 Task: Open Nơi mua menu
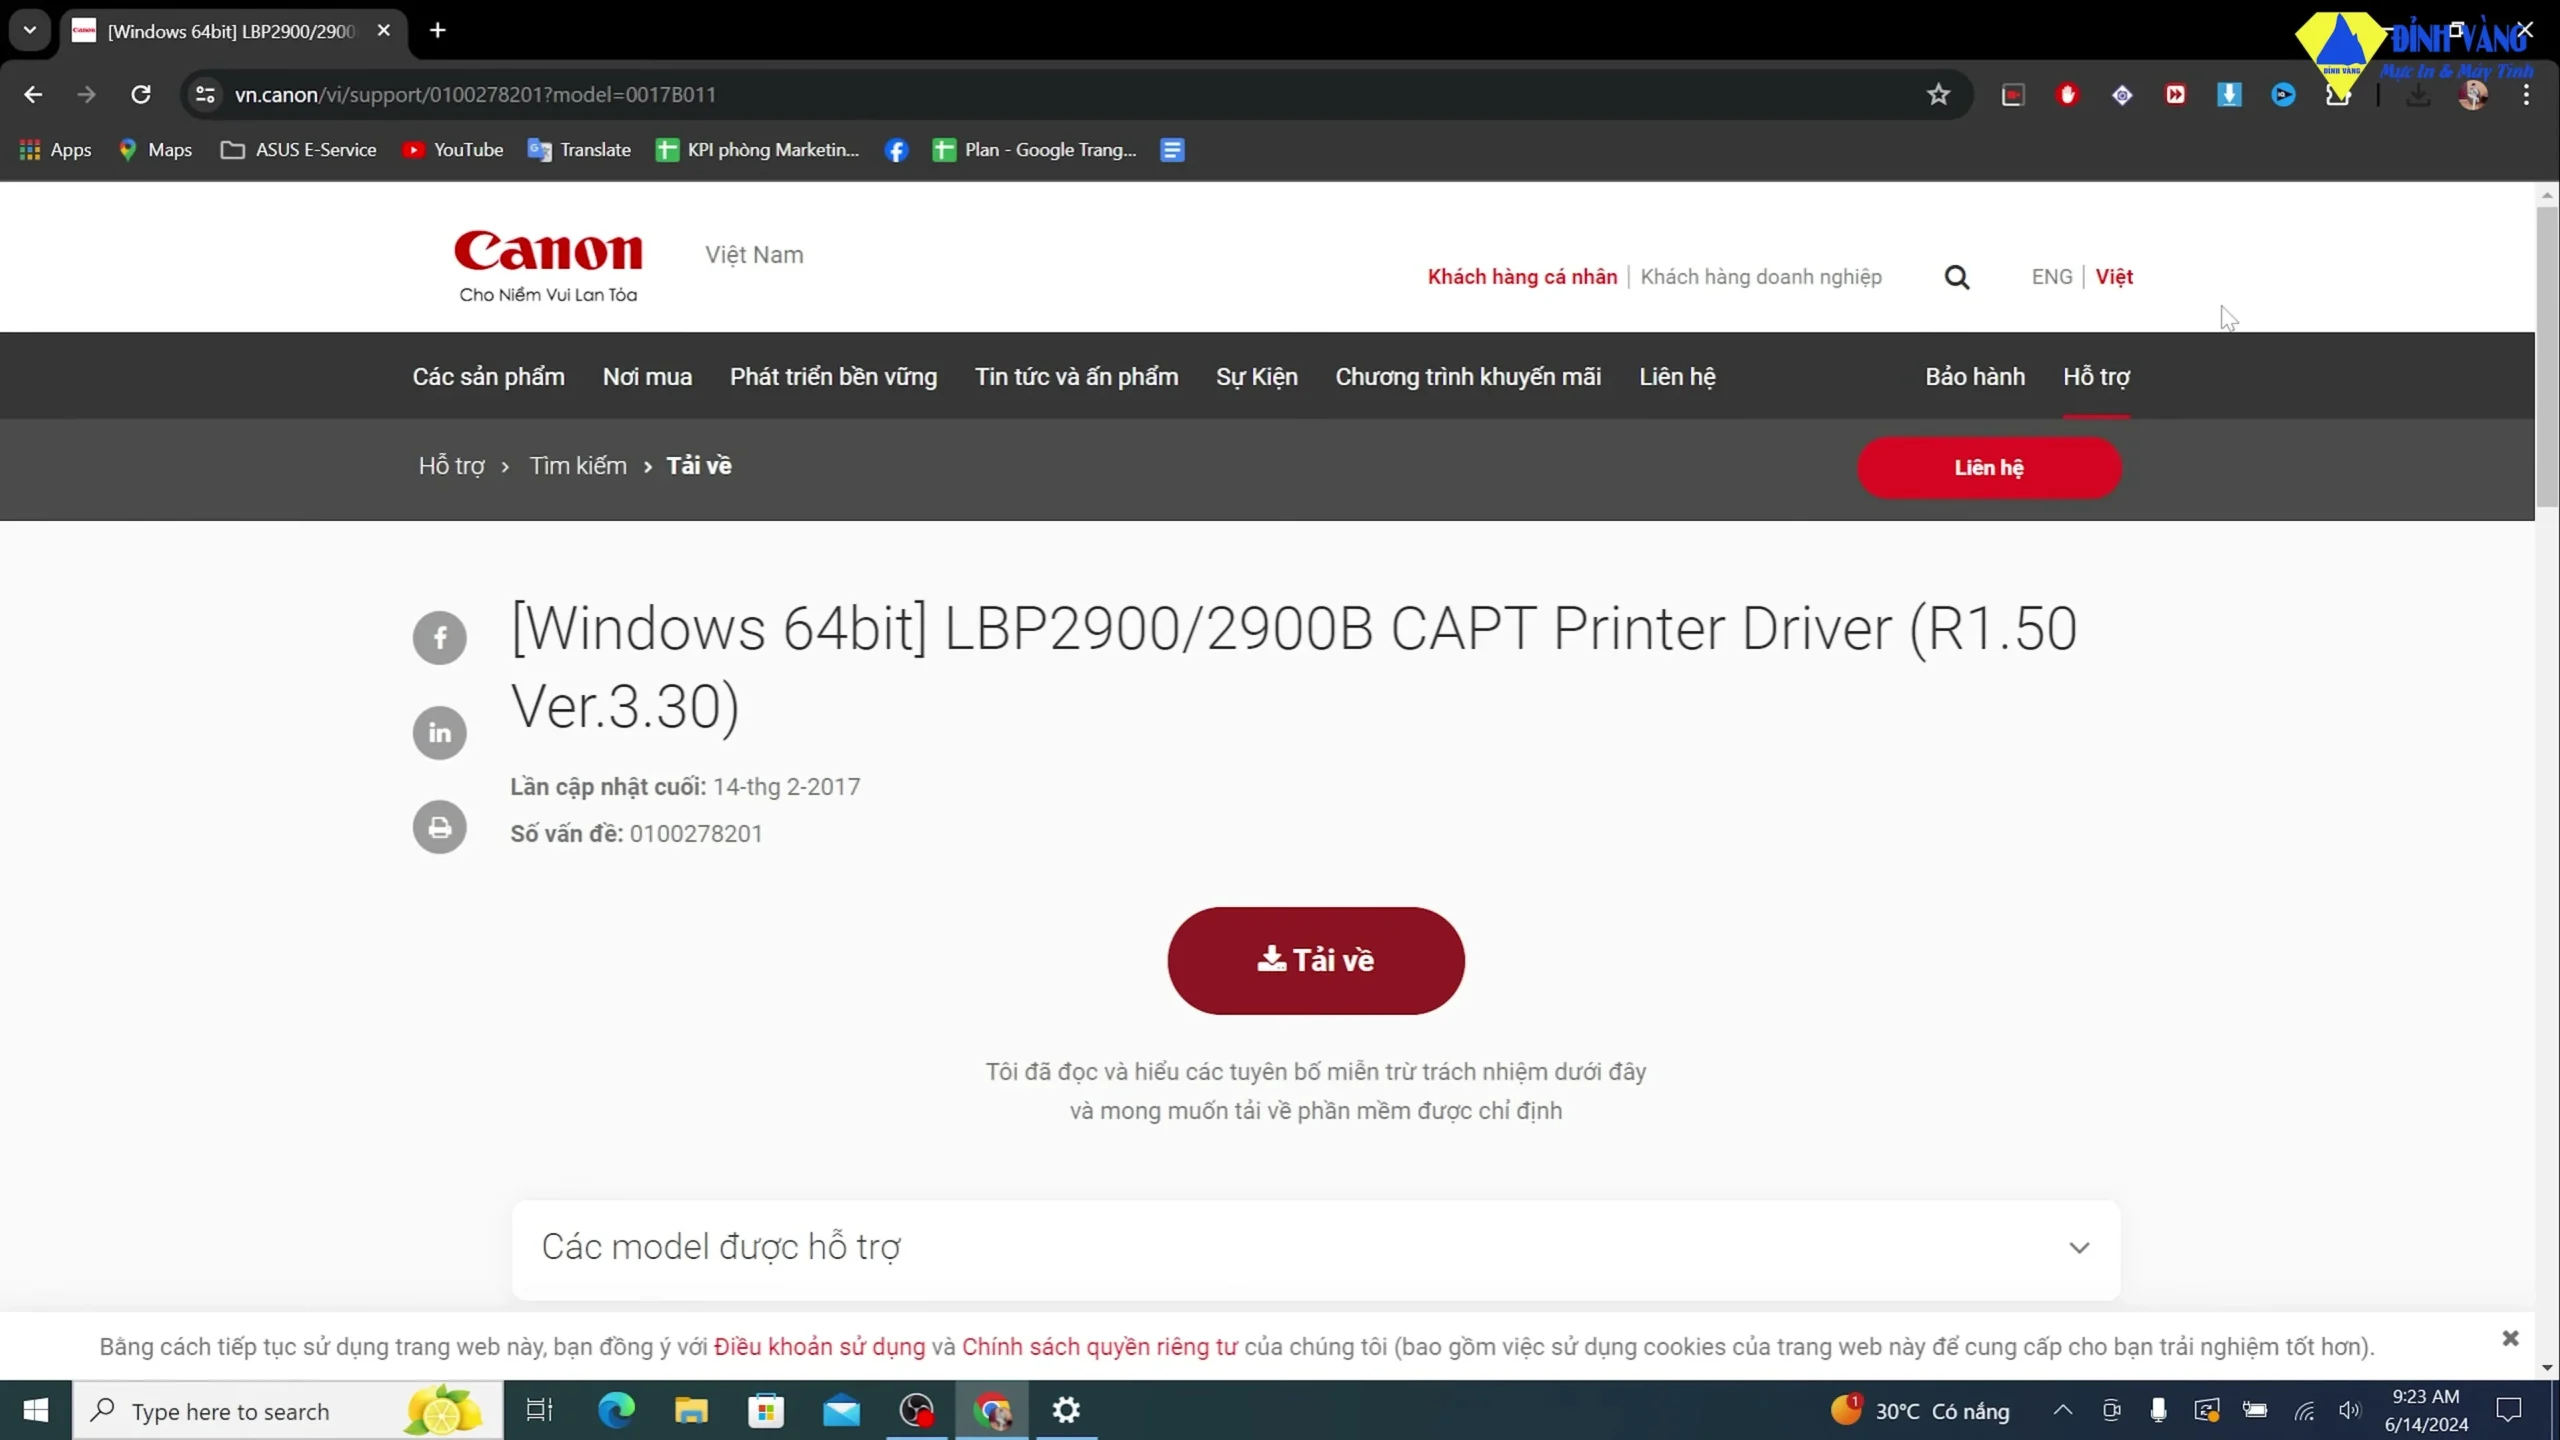647,377
